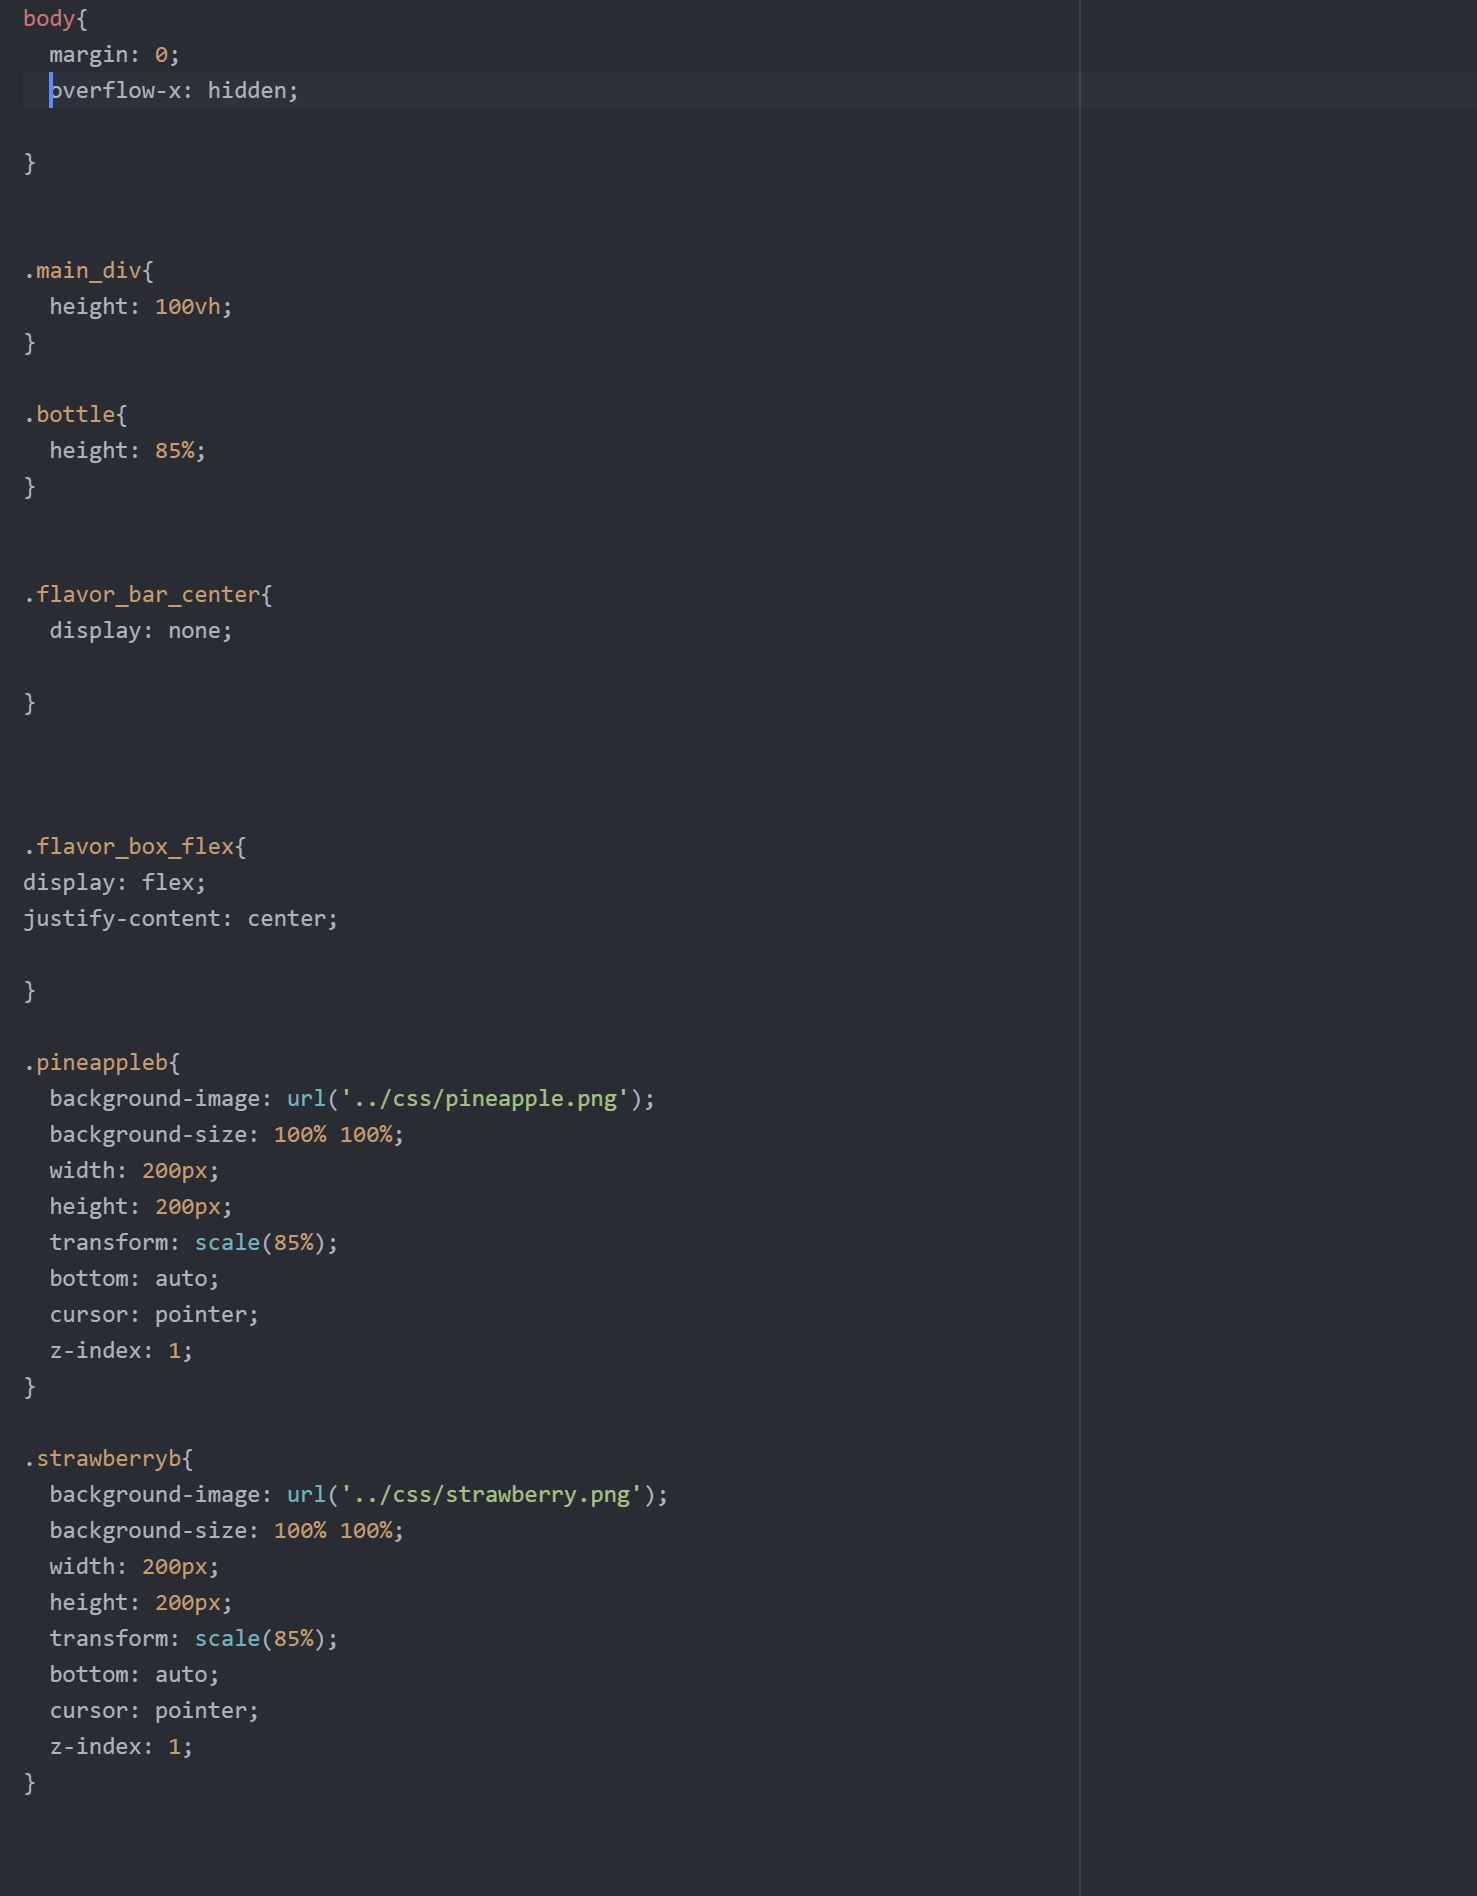The image size is (1477, 1896).
Task: Click the 85% height value in .bottle
Action: click(174, 450)
